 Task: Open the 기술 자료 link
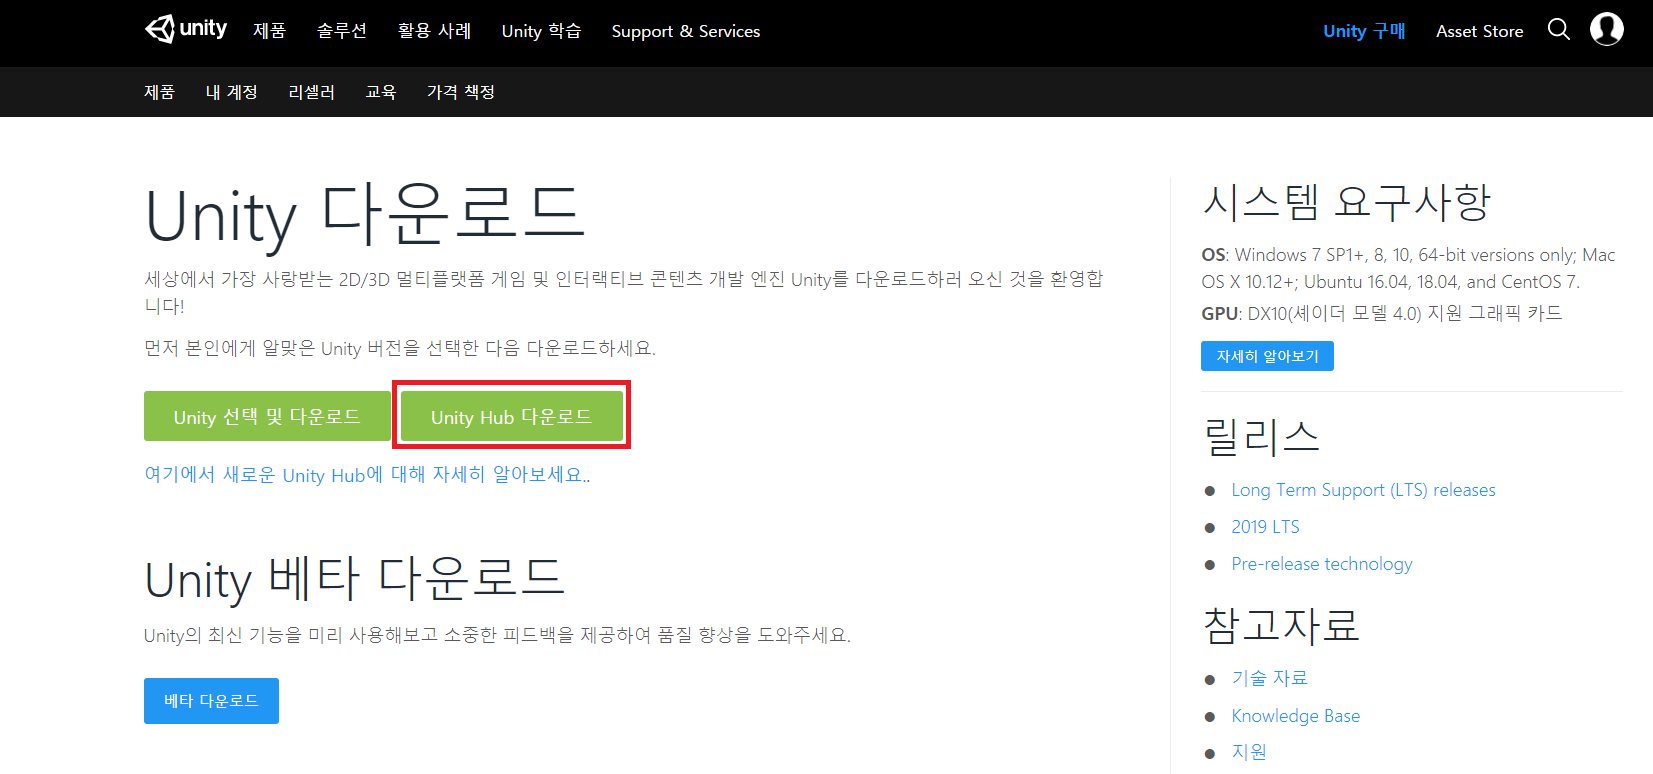click(x=1269, y=678)
